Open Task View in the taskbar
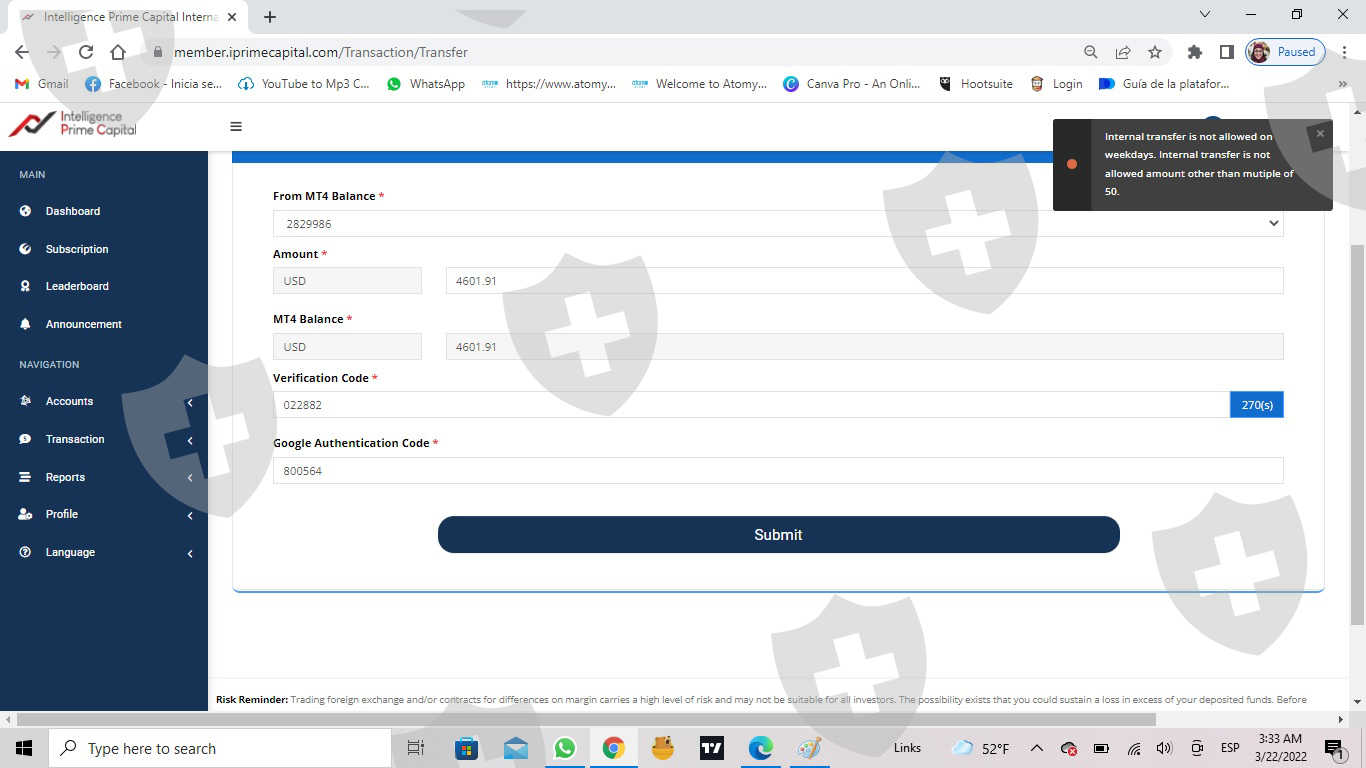 (x=416, y=748)
